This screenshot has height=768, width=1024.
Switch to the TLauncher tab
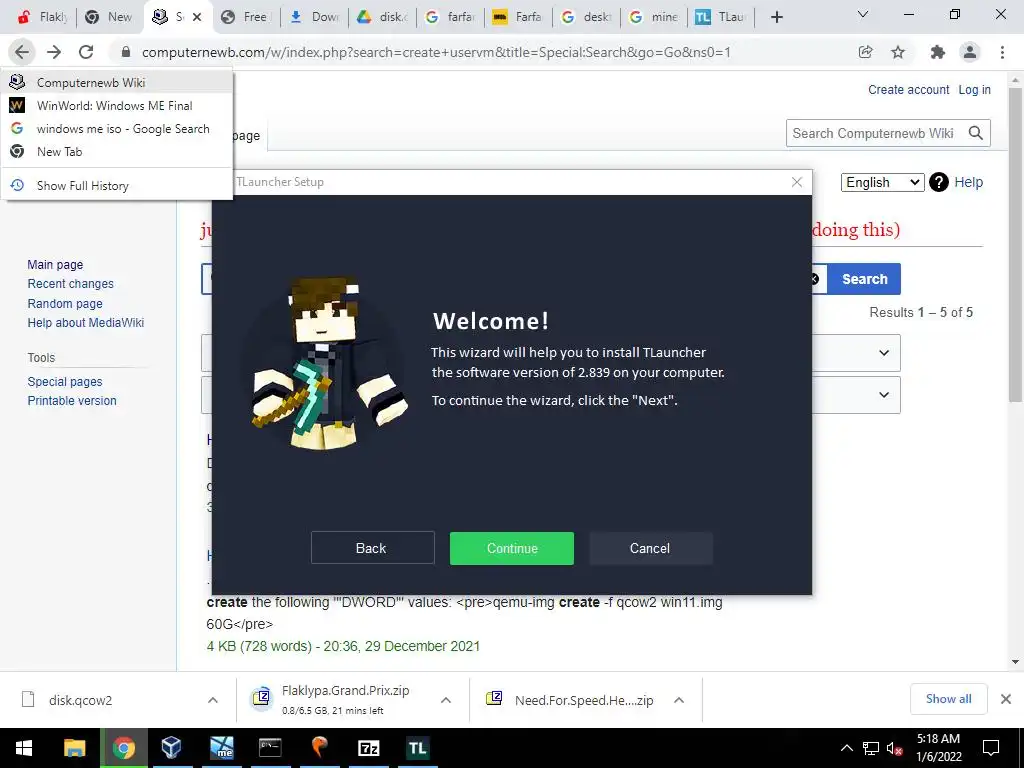[720, 17]
